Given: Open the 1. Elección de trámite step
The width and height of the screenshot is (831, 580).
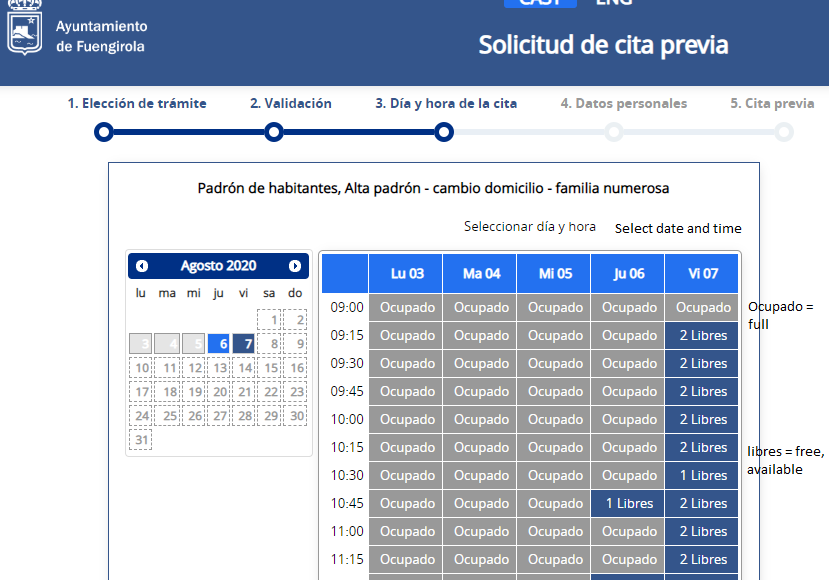Looking at the screenshot, I should click(137, 104).
